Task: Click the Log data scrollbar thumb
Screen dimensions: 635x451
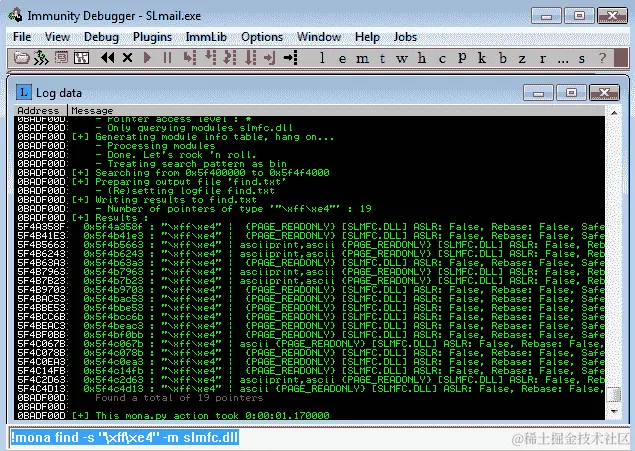Action: click(x=614, y=394)
